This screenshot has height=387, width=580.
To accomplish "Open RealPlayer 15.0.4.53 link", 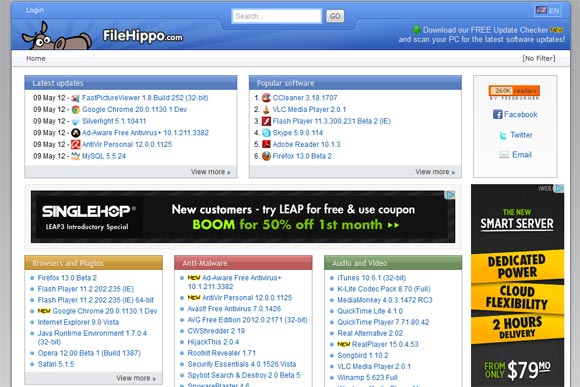I will point(385,344).
